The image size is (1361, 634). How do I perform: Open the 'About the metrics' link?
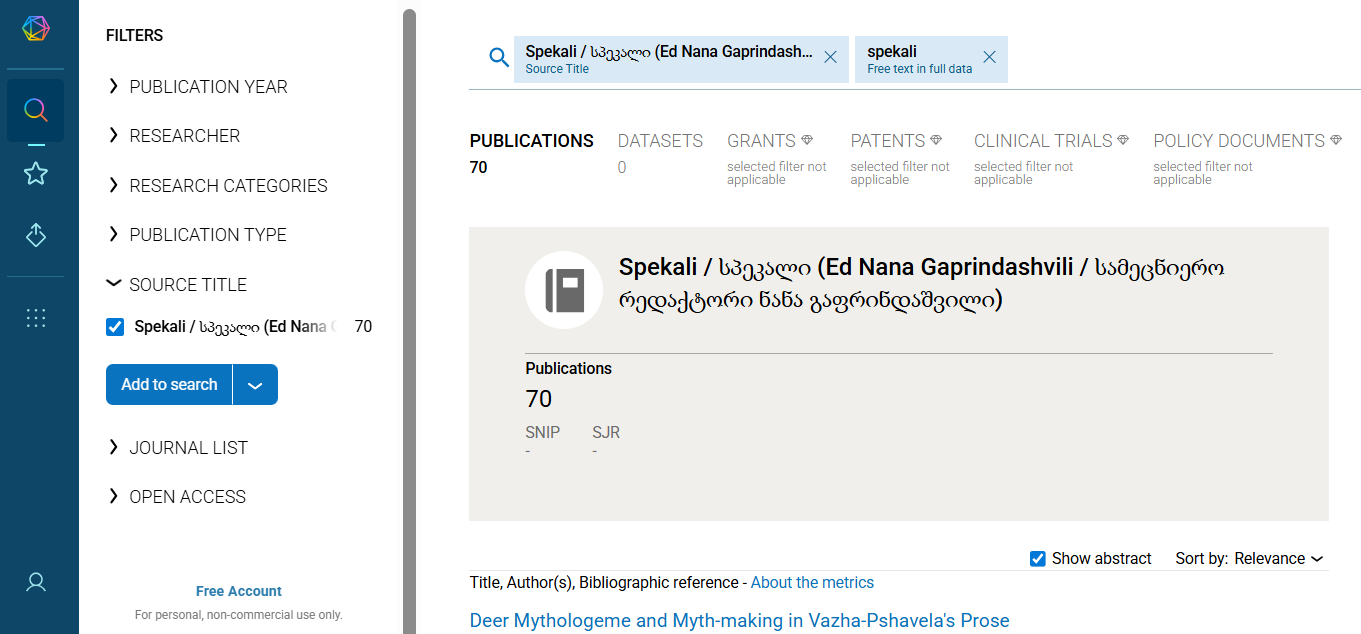812,583
